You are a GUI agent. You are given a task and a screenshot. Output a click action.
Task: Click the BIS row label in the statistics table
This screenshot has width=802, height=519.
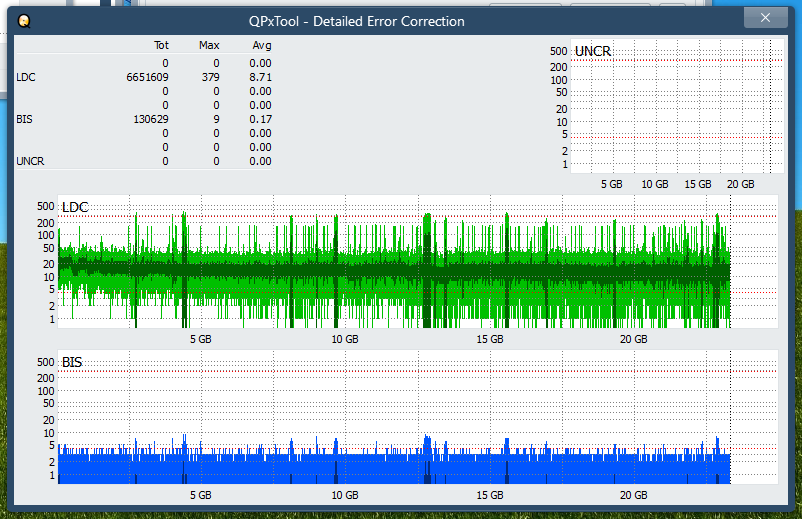click(24, 119)
